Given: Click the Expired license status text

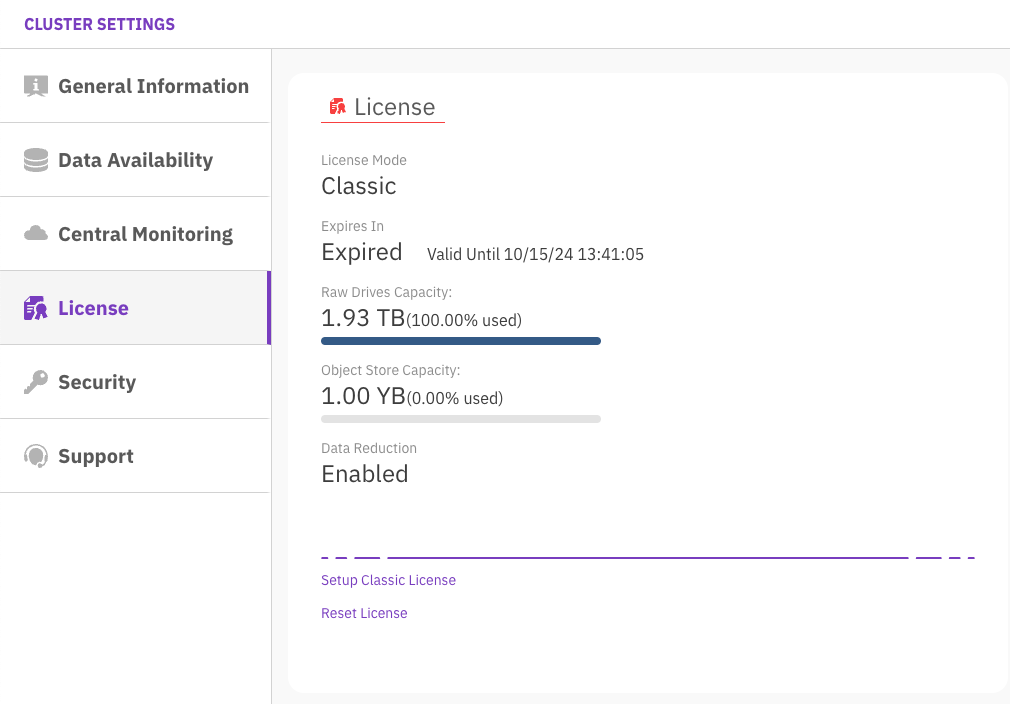Looking at the screenshot, I should point(361,252).
